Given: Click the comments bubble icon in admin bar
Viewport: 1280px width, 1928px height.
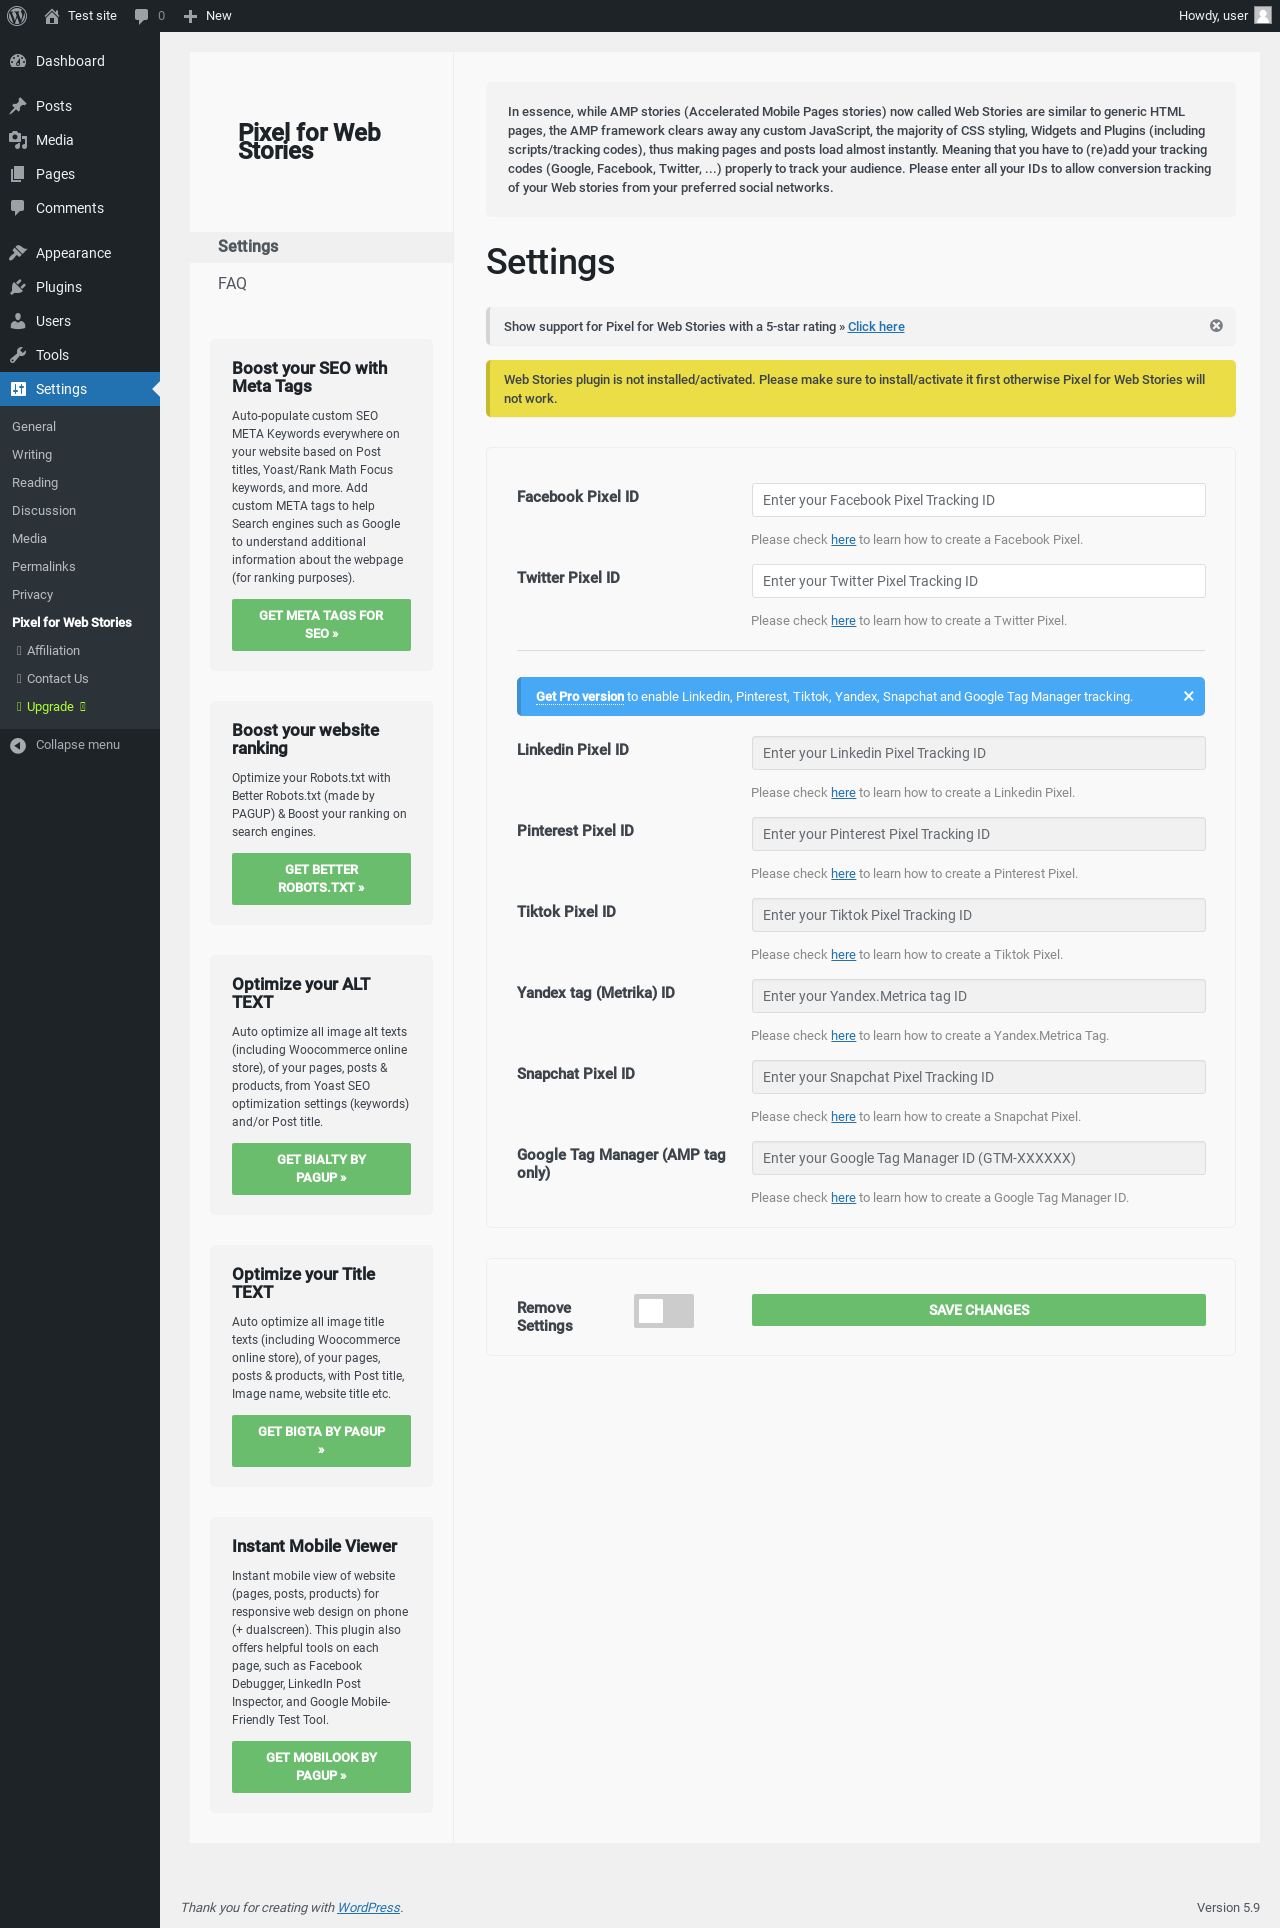Looking at the screenshot, I should point(142,16).
